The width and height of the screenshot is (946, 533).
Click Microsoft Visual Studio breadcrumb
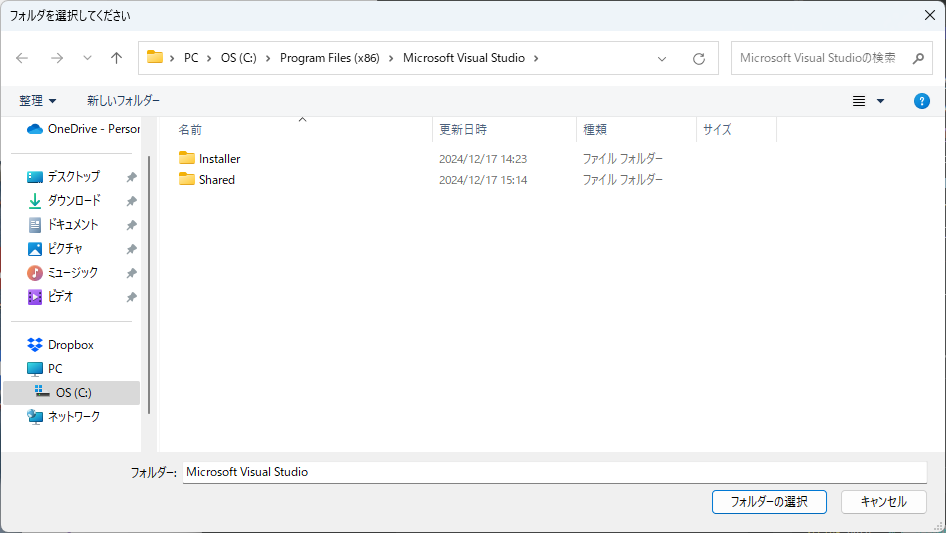click(x=464, y=58)
